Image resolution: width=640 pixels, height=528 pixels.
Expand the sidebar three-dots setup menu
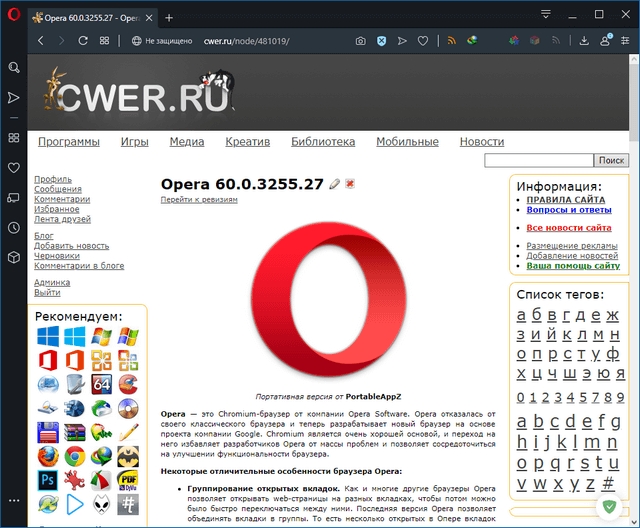point(14,500)
